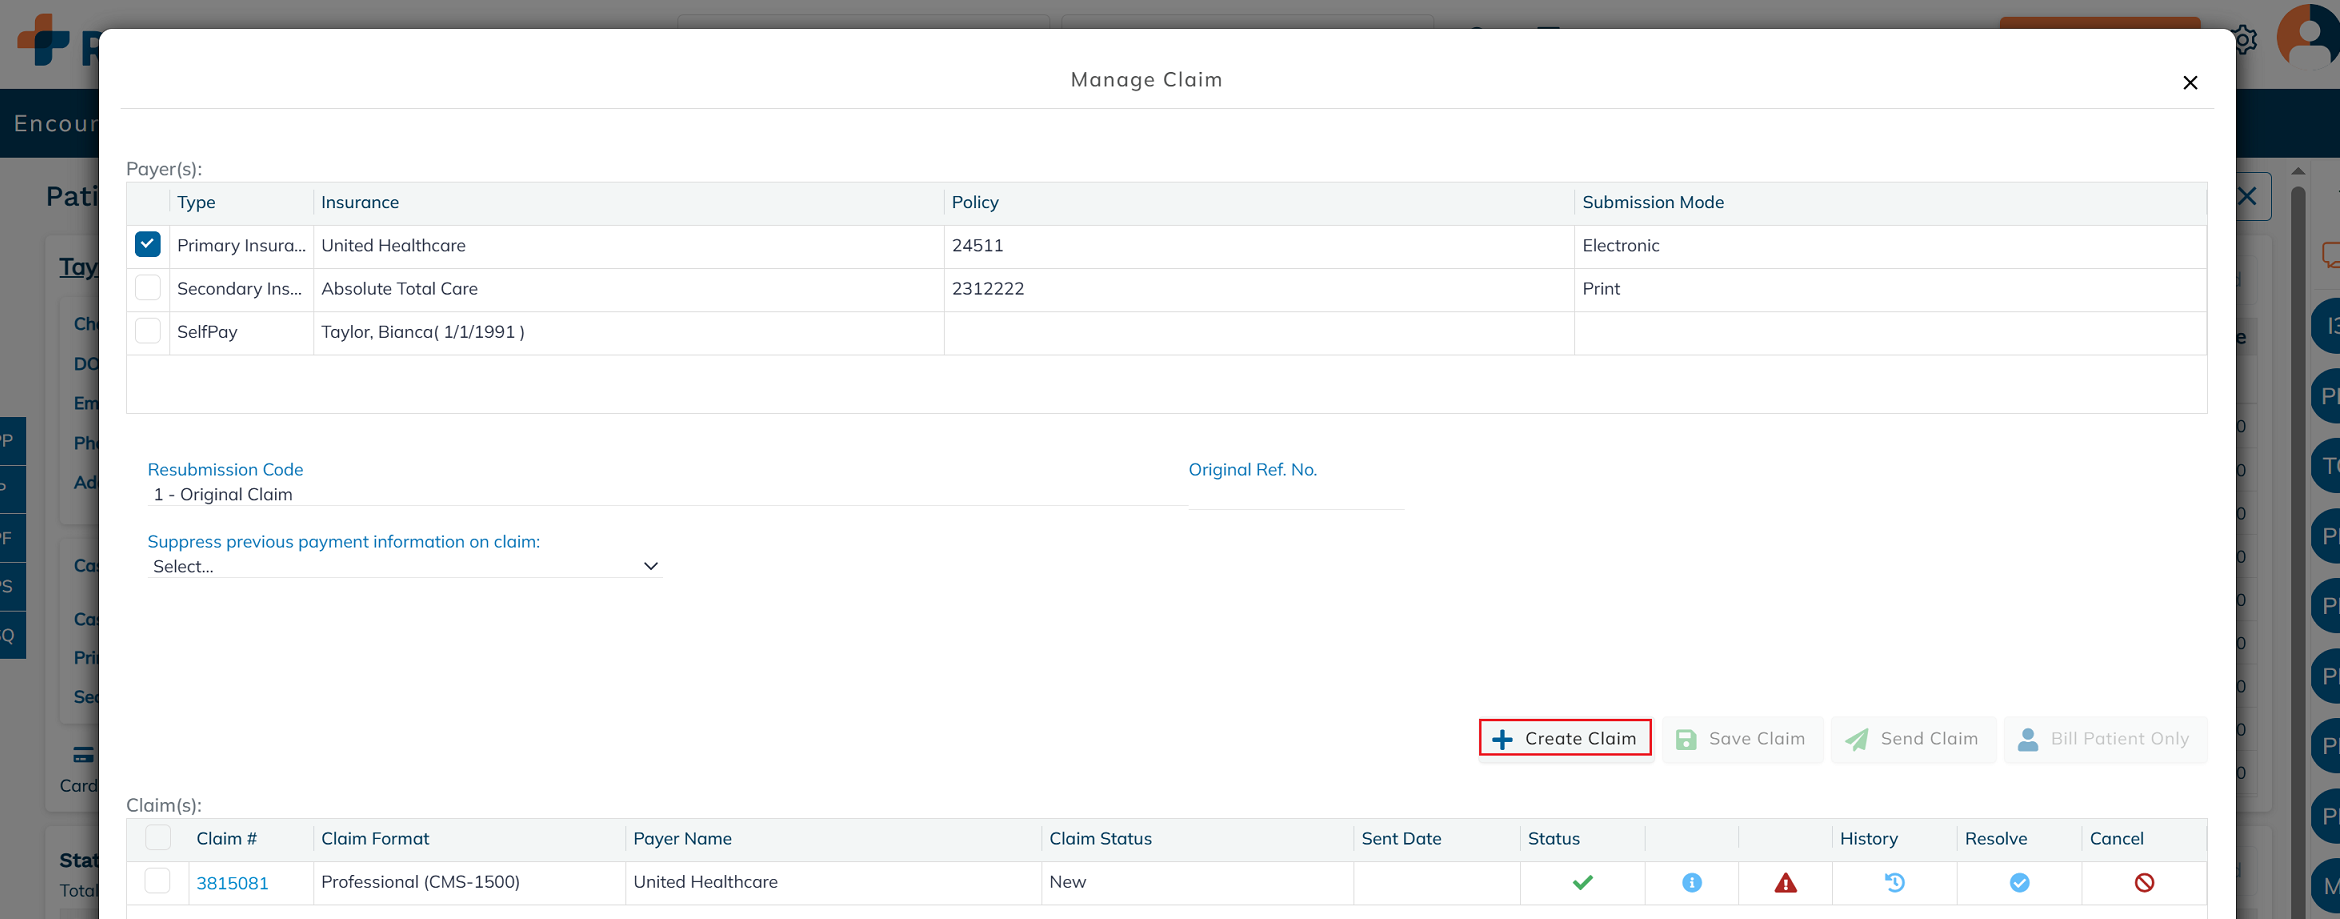The height and width of the screenshot is (919, 2340).
Task: Cancel claim using the red prohibited icon
Action: [2144, 882]
